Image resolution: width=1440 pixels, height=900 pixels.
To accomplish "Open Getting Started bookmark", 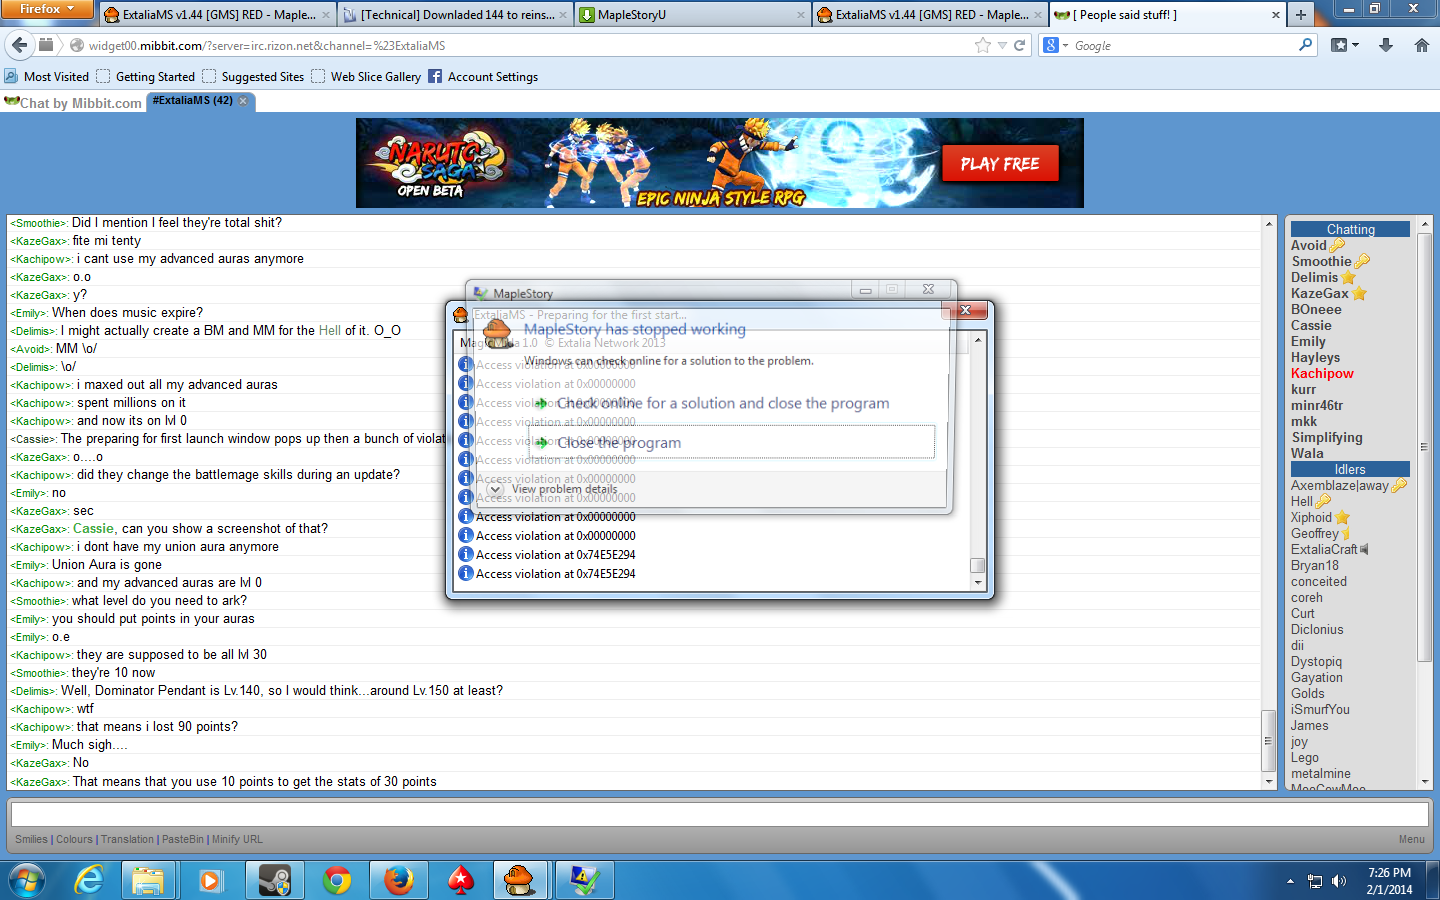I will click(146, 77).
